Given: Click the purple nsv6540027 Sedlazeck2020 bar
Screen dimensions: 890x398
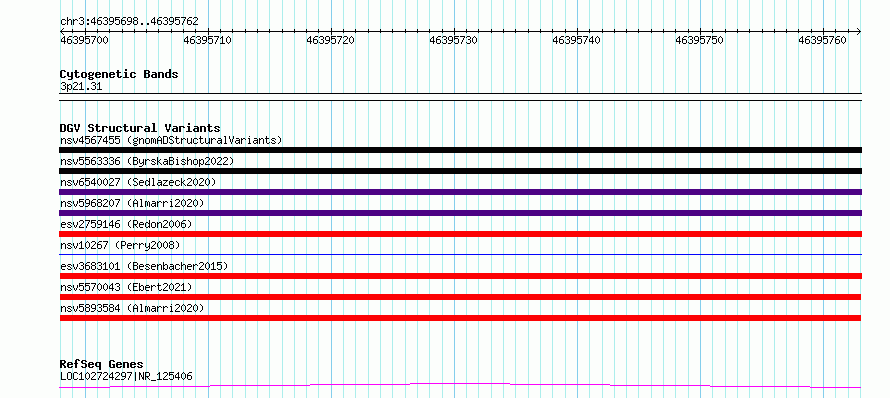Looking at the screenshot, I should tap(460, 192).
